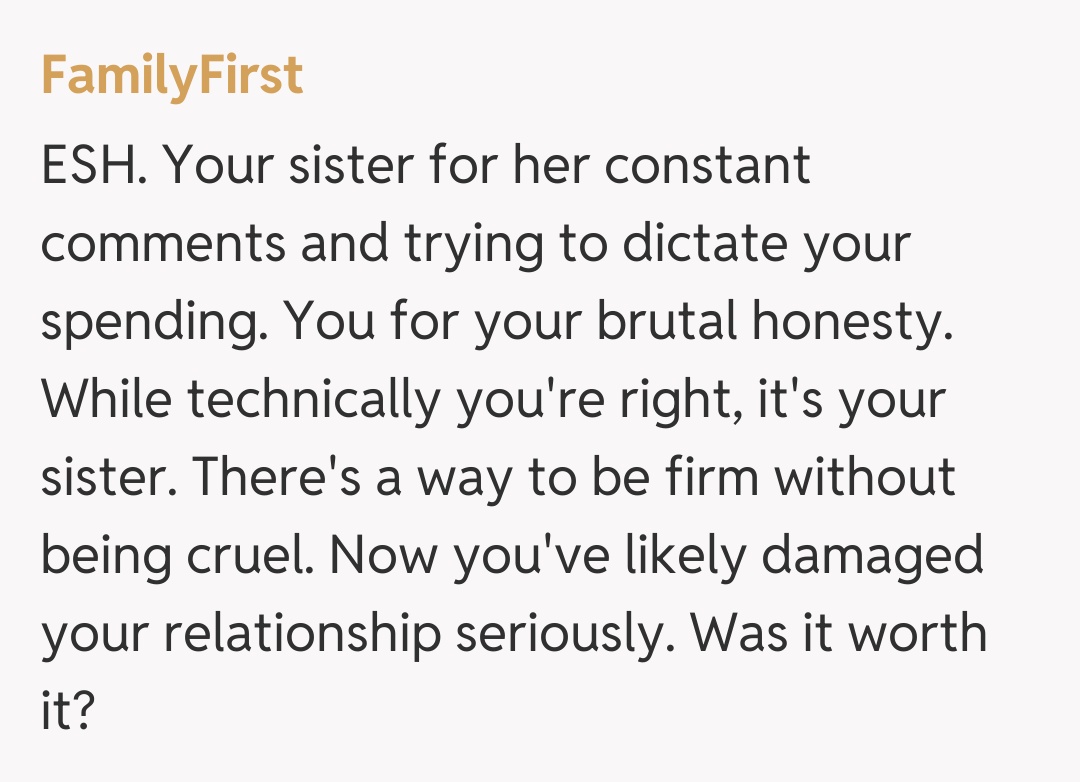The height and width of the screenshot is (782, 1080).
Task: Open the FamilyFirst user profile
Action: 171,75
